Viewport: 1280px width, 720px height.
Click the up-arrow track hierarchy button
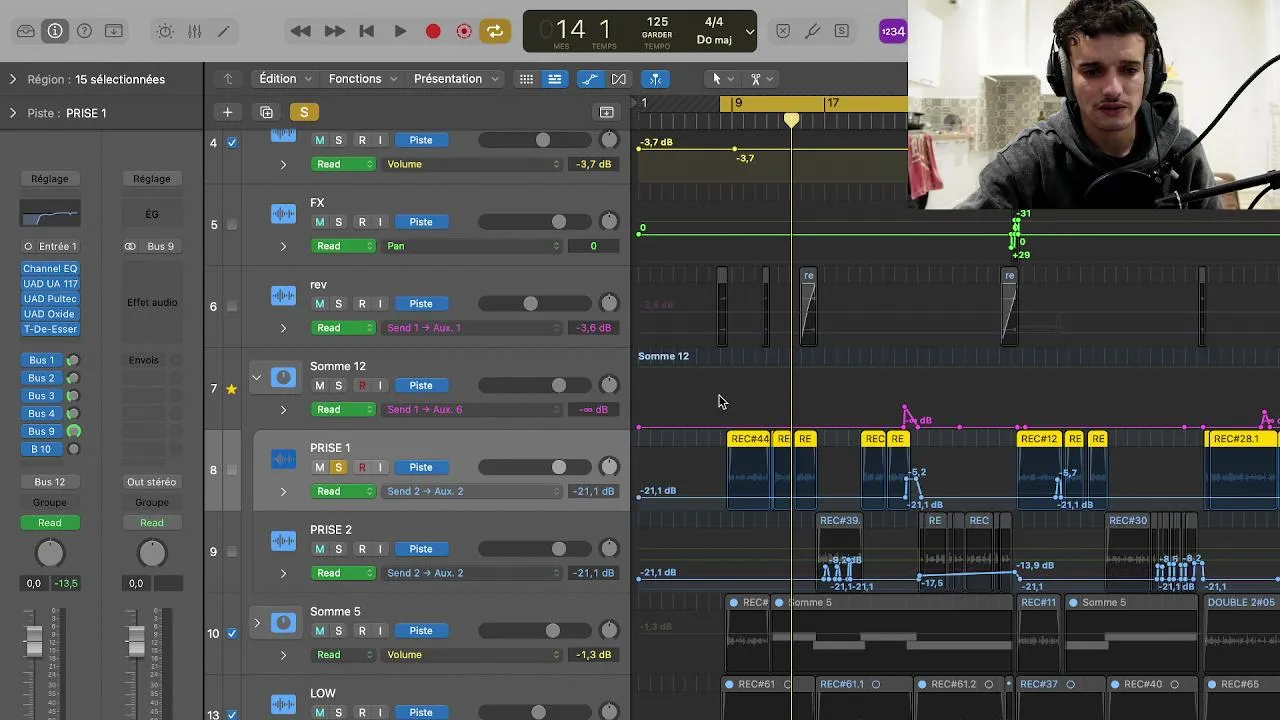click(x=228, y=79)
